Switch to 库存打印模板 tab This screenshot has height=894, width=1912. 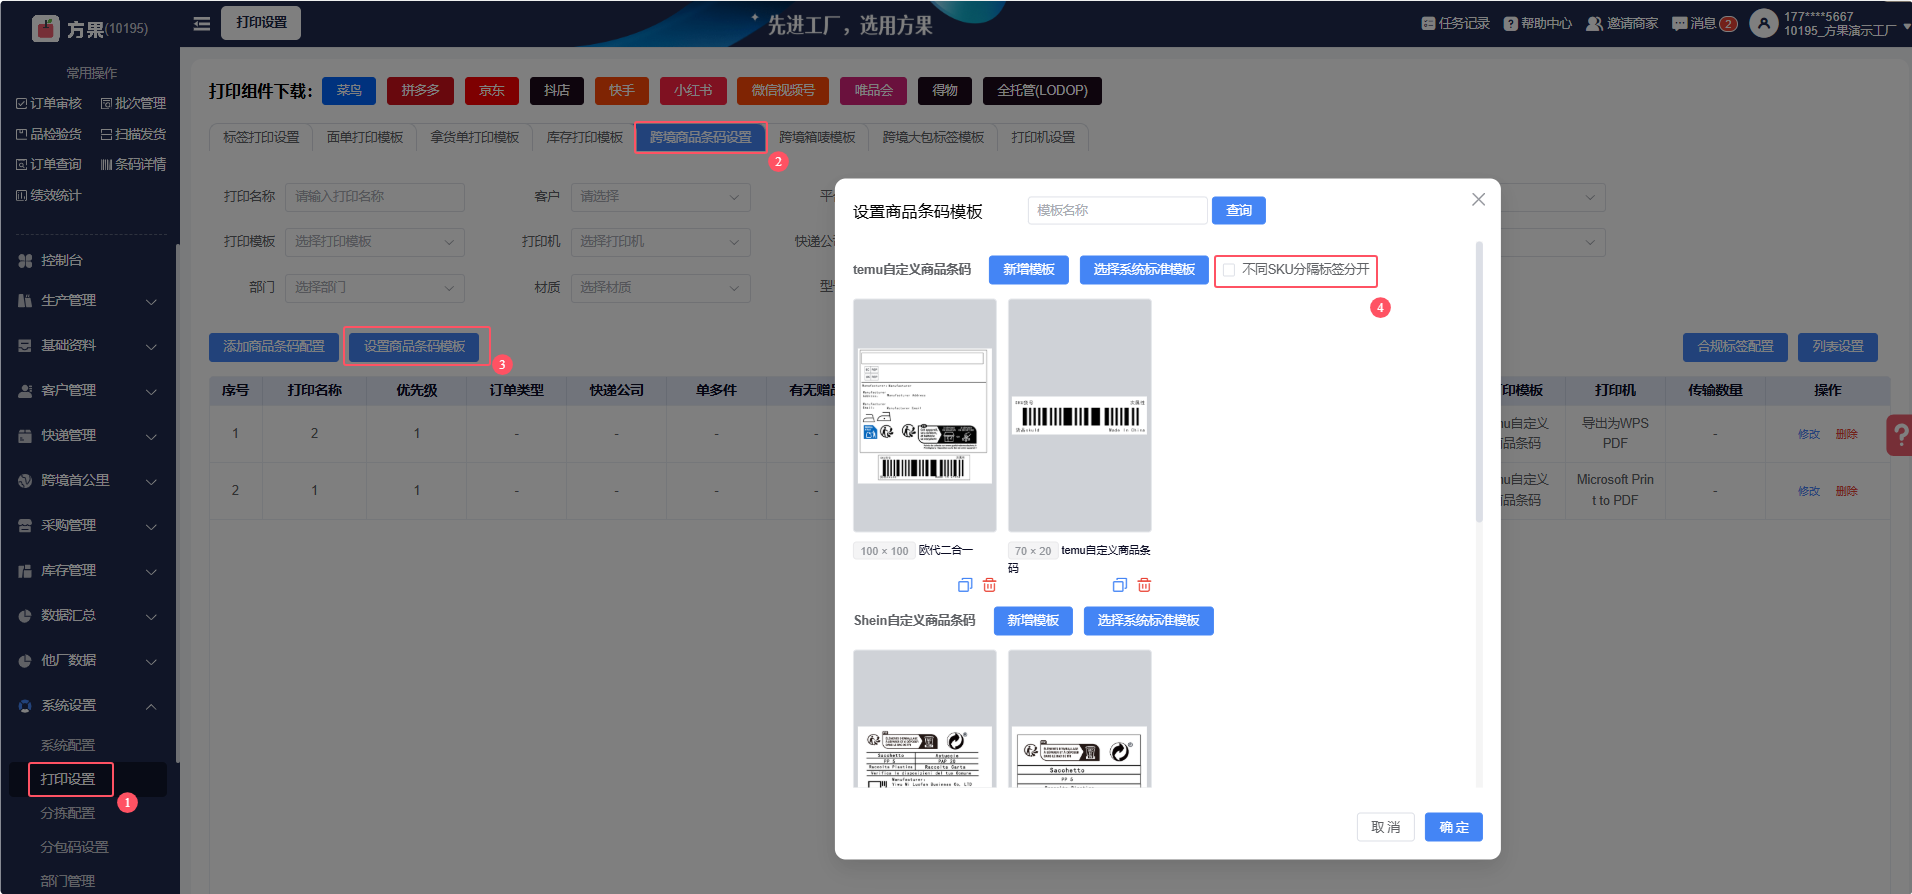tap(585, 137)
